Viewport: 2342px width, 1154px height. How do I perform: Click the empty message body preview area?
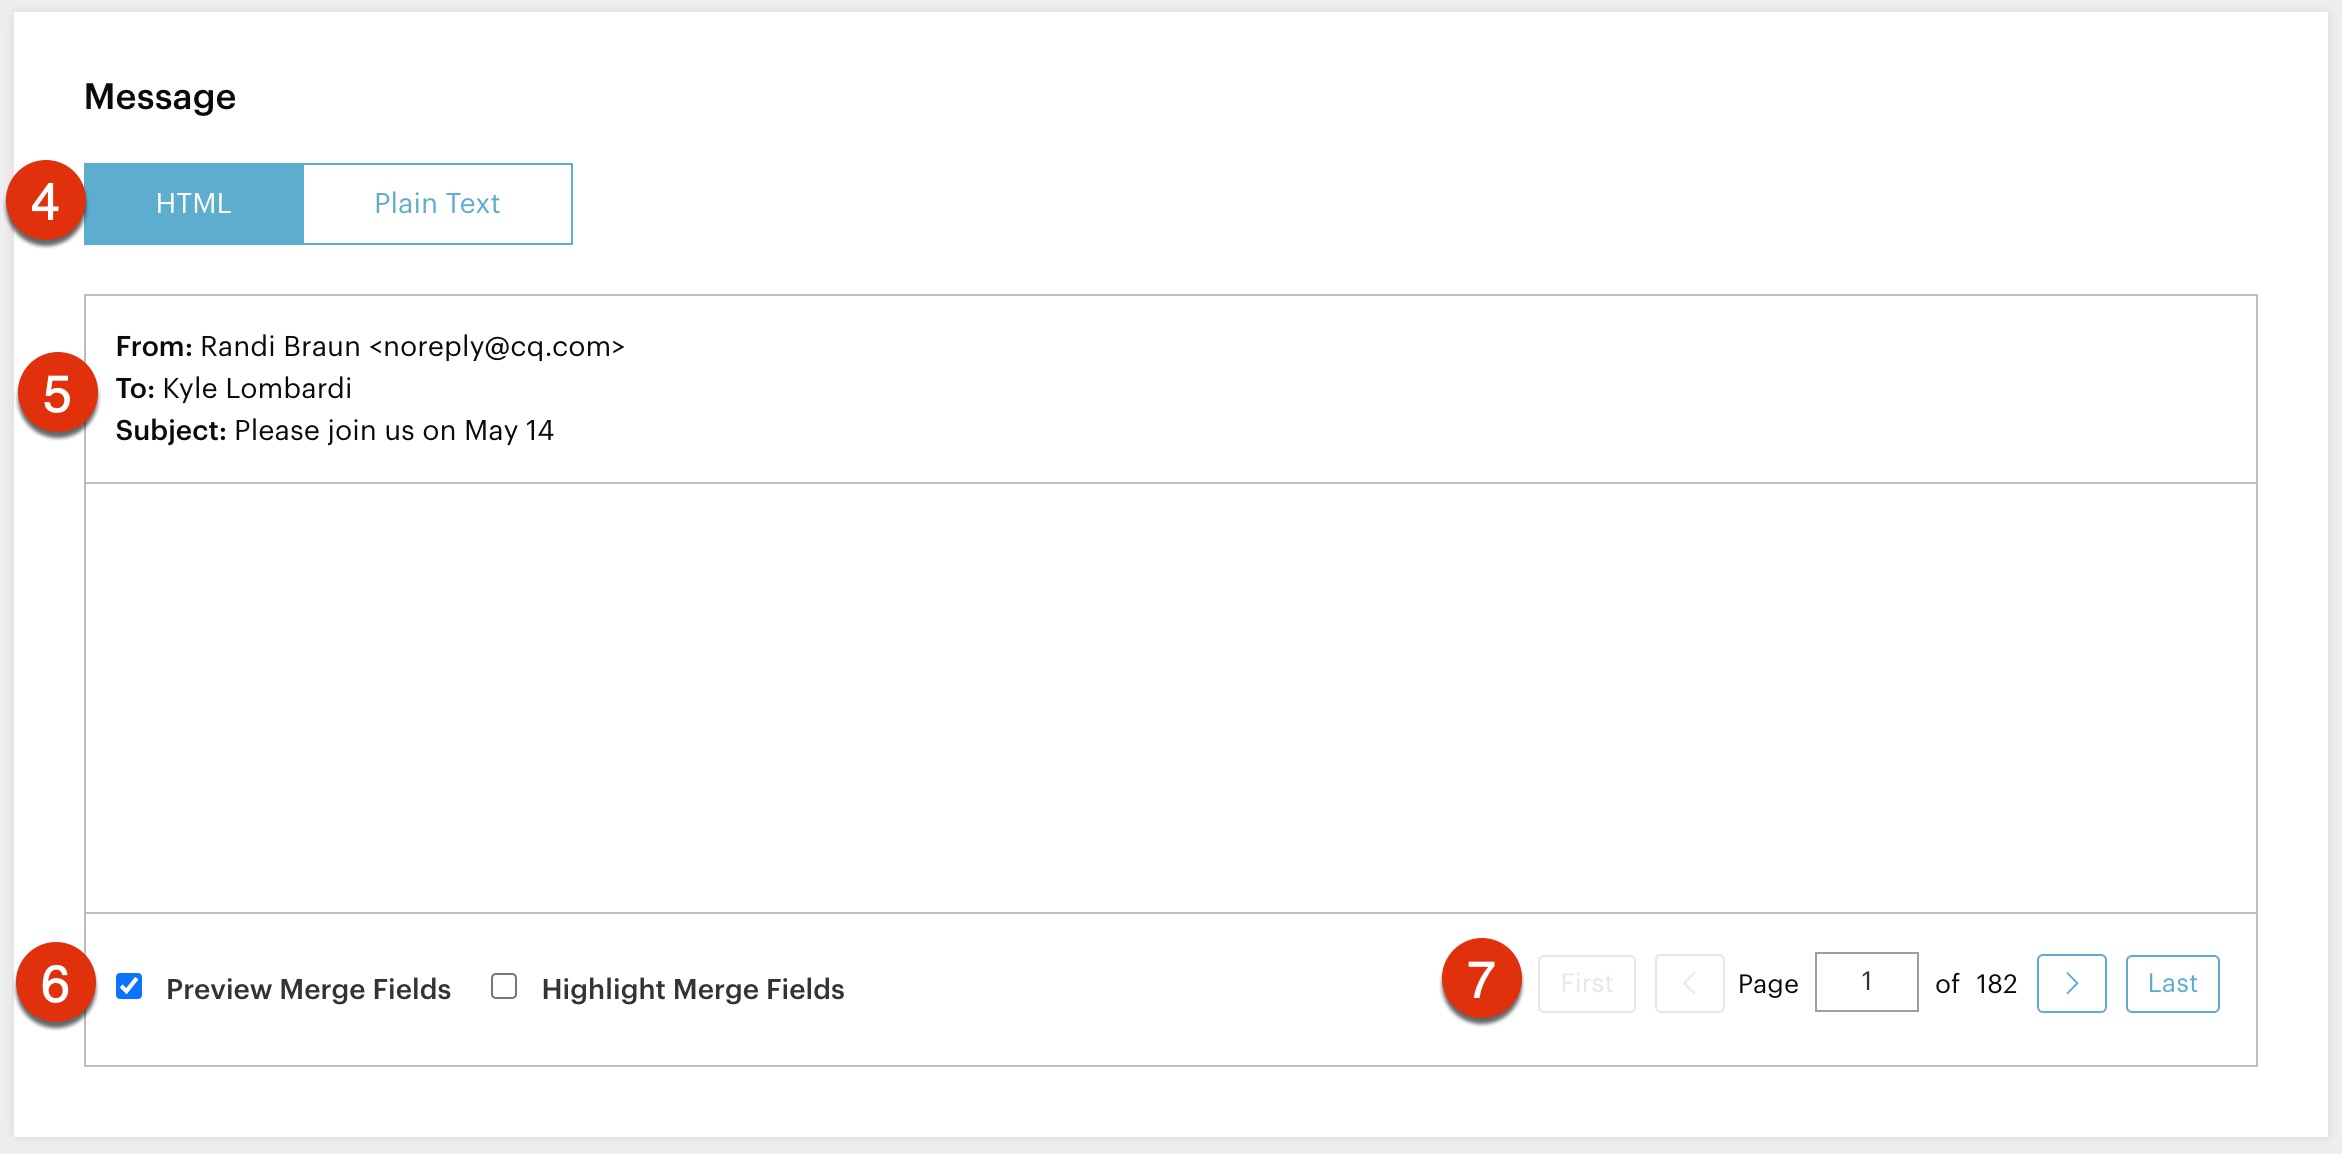click(1170, 698)
